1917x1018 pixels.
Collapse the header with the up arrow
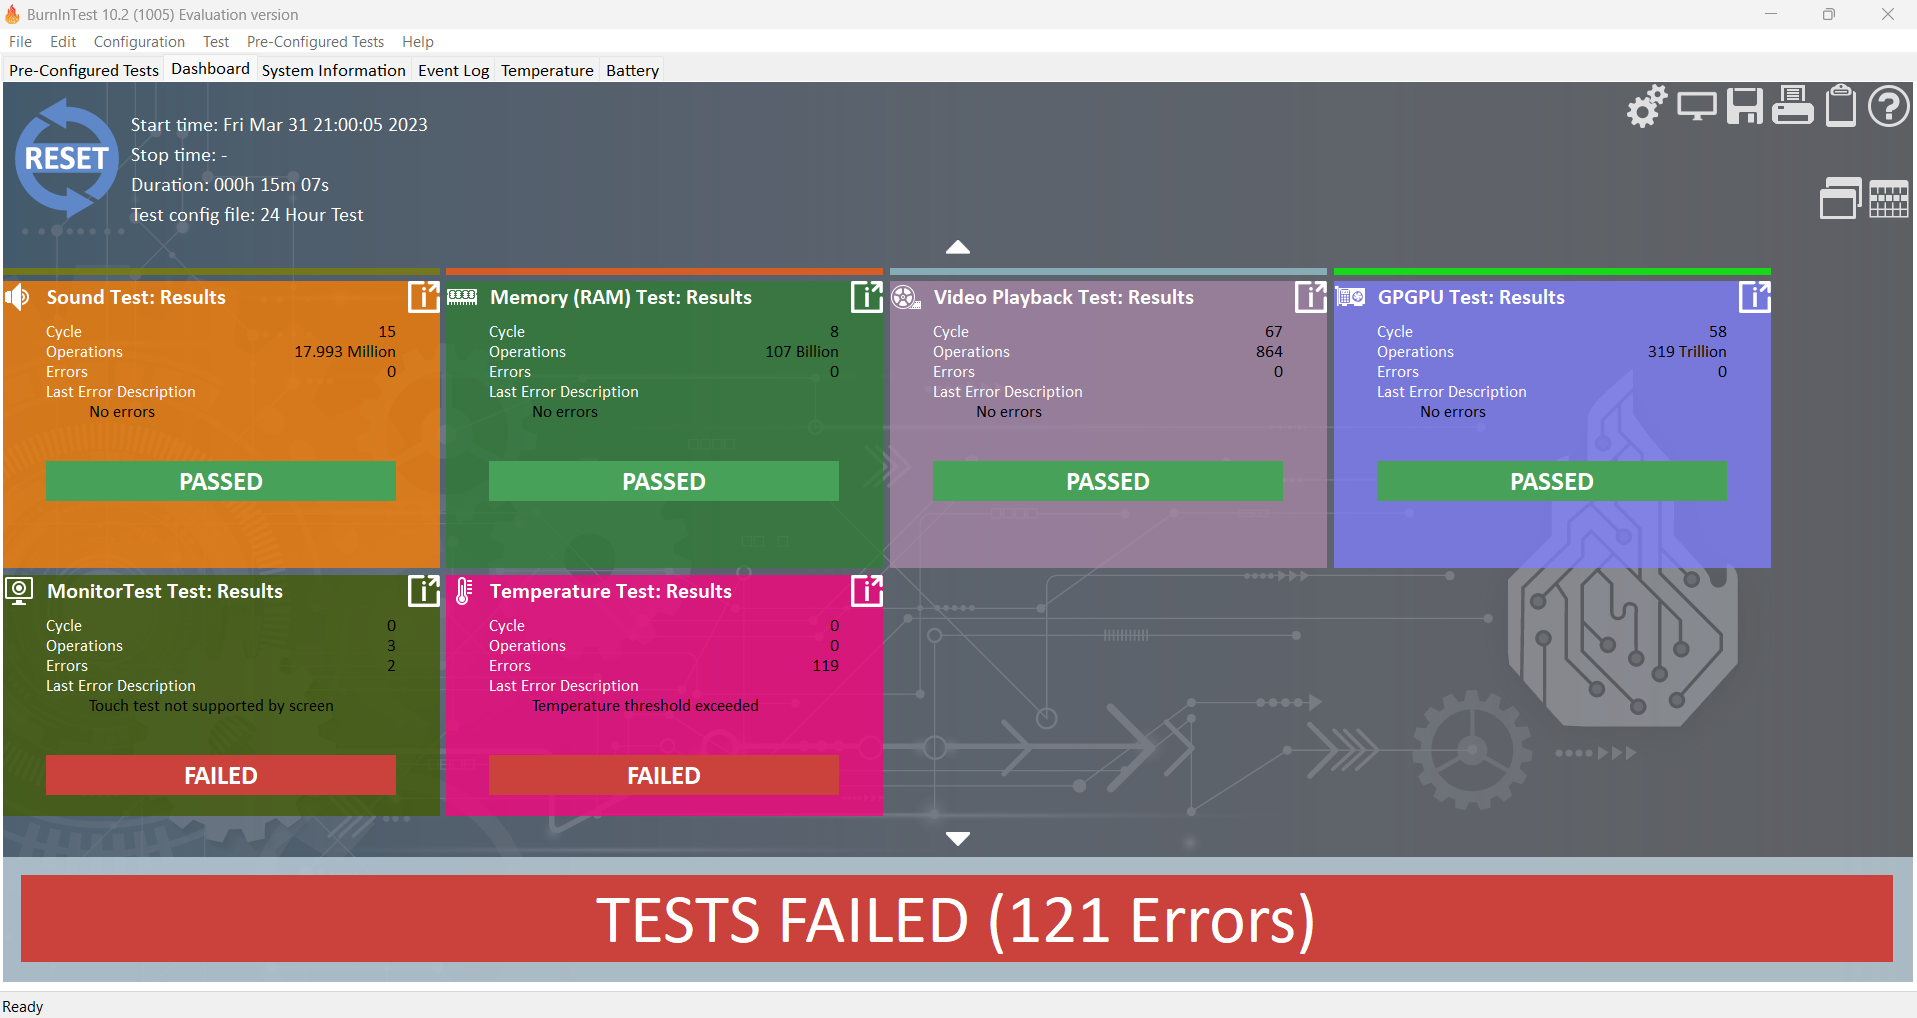pyautogui.click(x=958, y=247)
